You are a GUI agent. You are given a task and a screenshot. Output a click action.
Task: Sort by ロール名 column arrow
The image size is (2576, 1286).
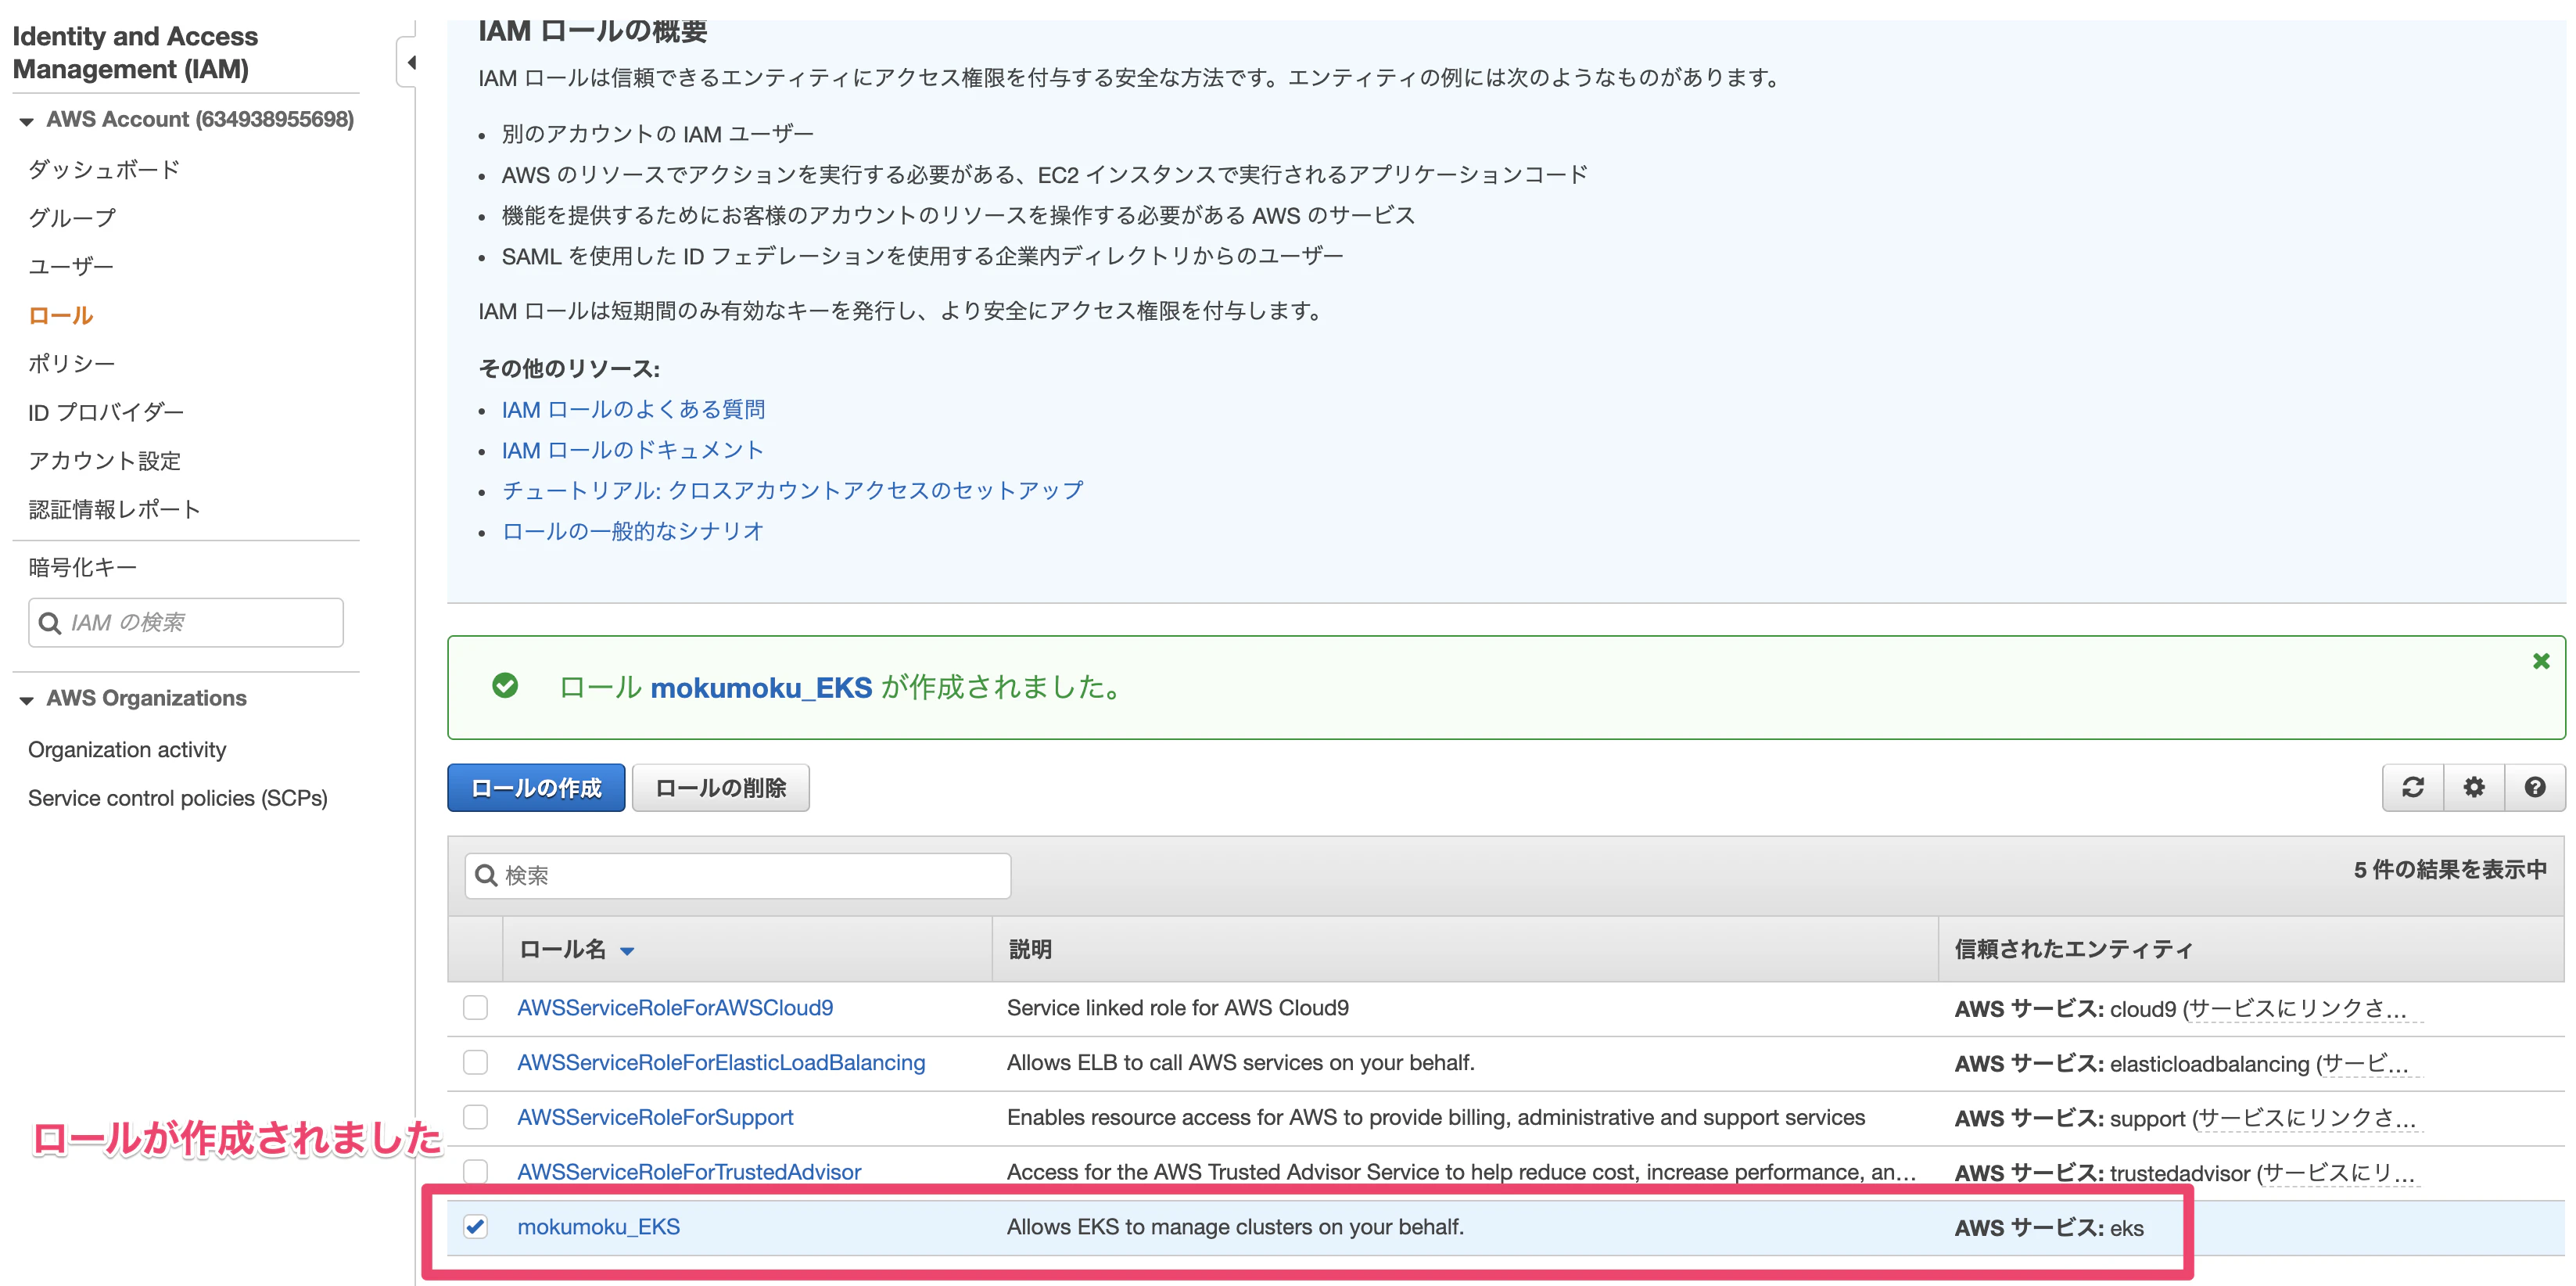pos(627,951)
